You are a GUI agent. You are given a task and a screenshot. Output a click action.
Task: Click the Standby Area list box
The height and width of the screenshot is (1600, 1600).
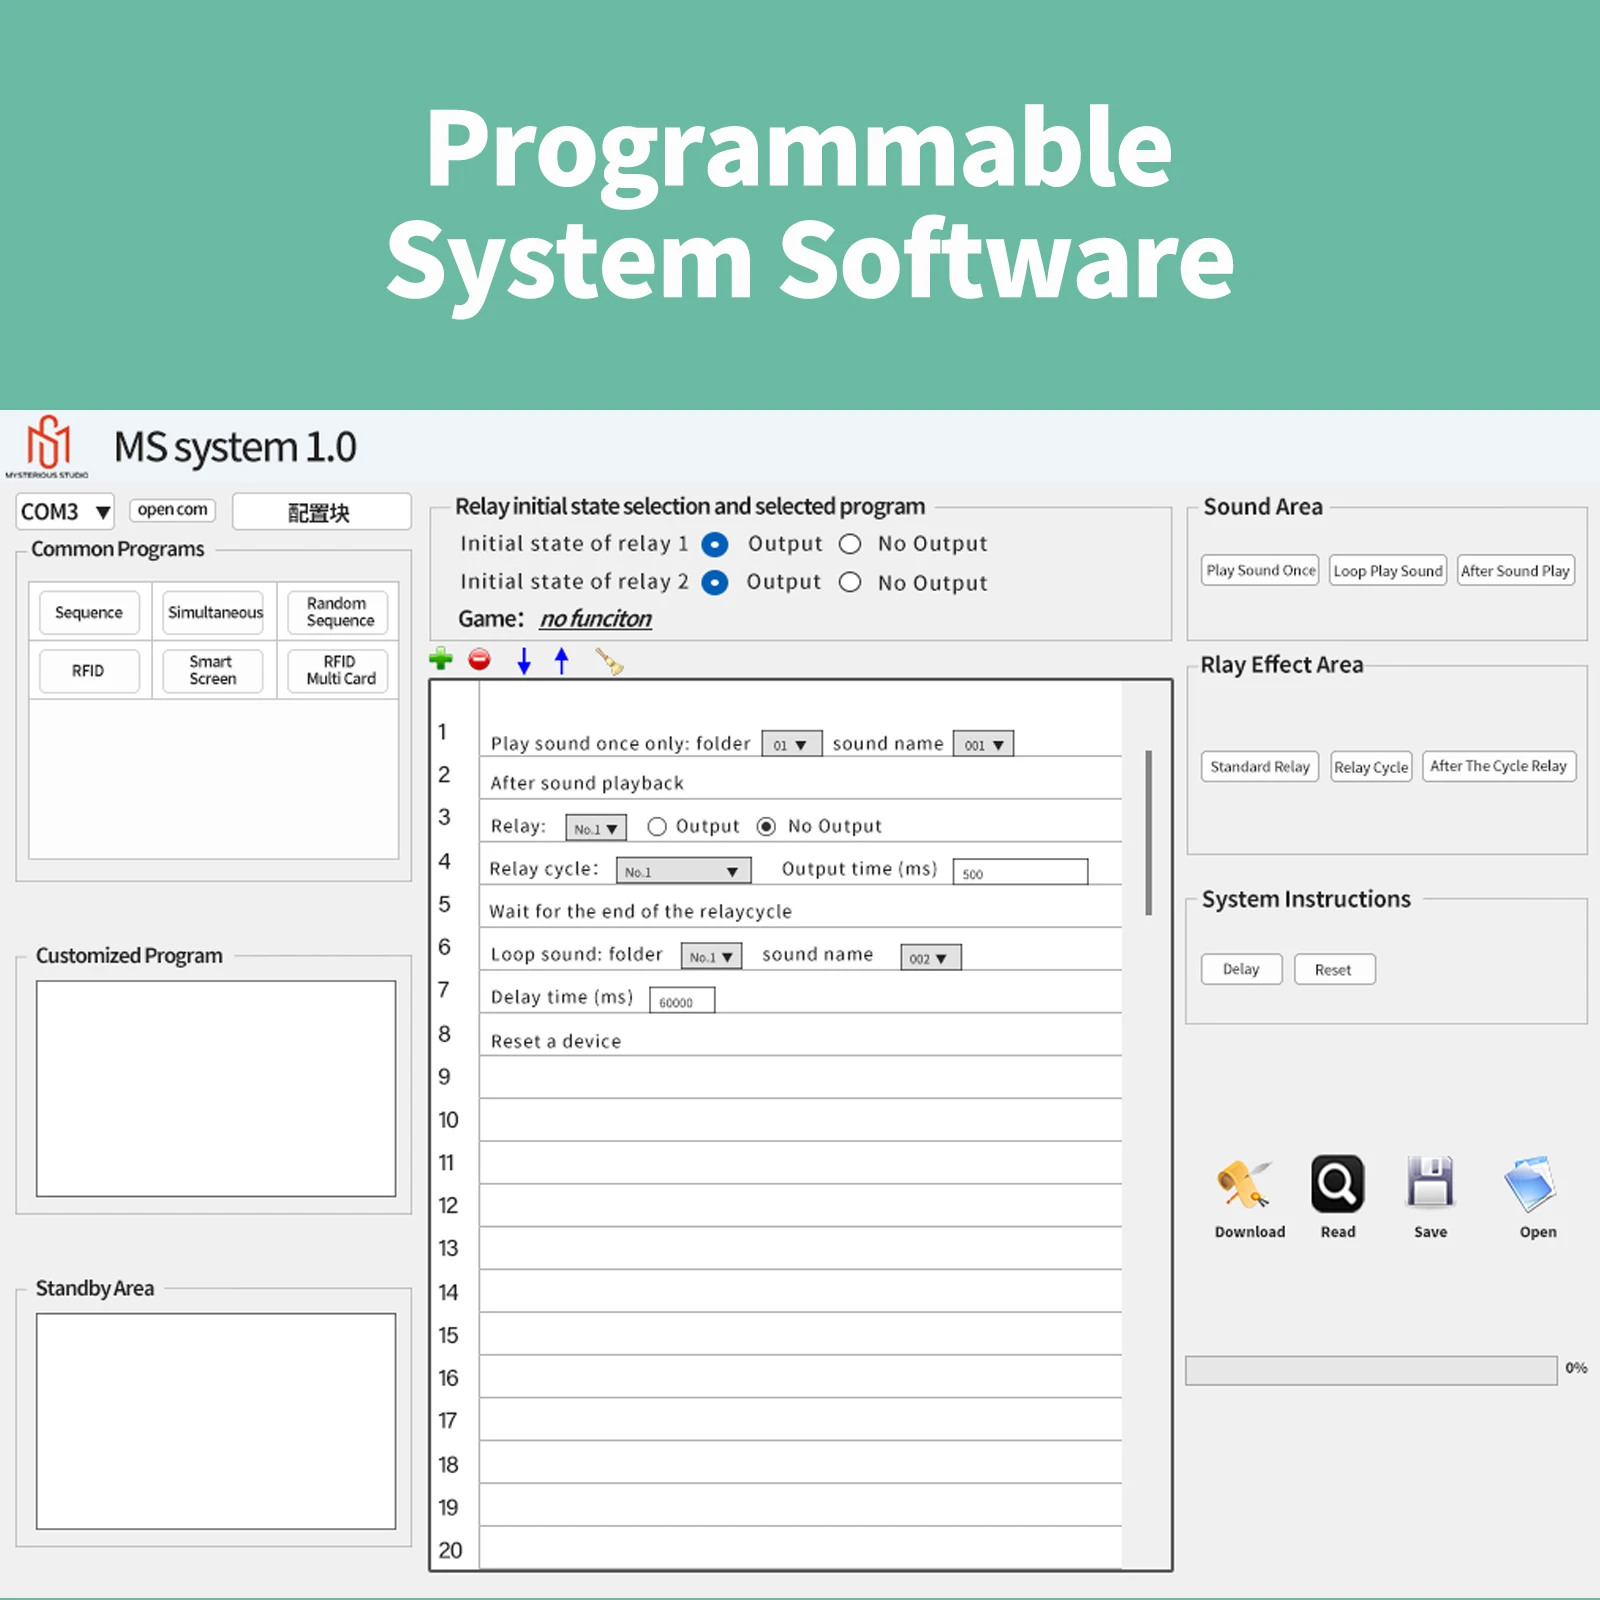pyautogui.click(x=216, y=1421)
